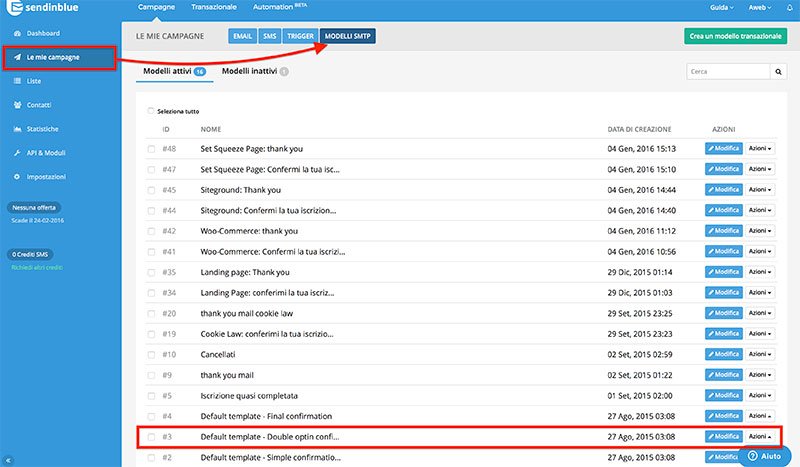Open Impostazioni settings
The width and height of the screenshot is (800, 467).
[x=46, y=177]
